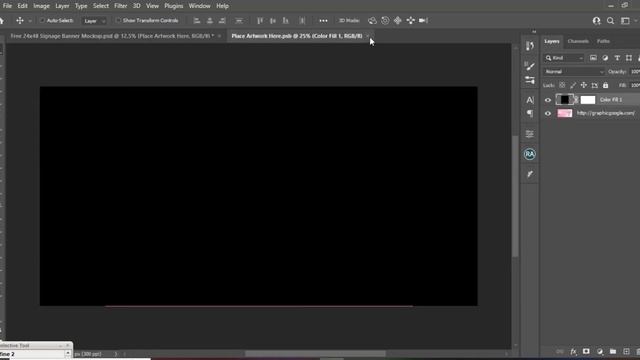Select the 3D roll camera icon
This screenshot has width=640, height=360.
[x=385, y=20]
